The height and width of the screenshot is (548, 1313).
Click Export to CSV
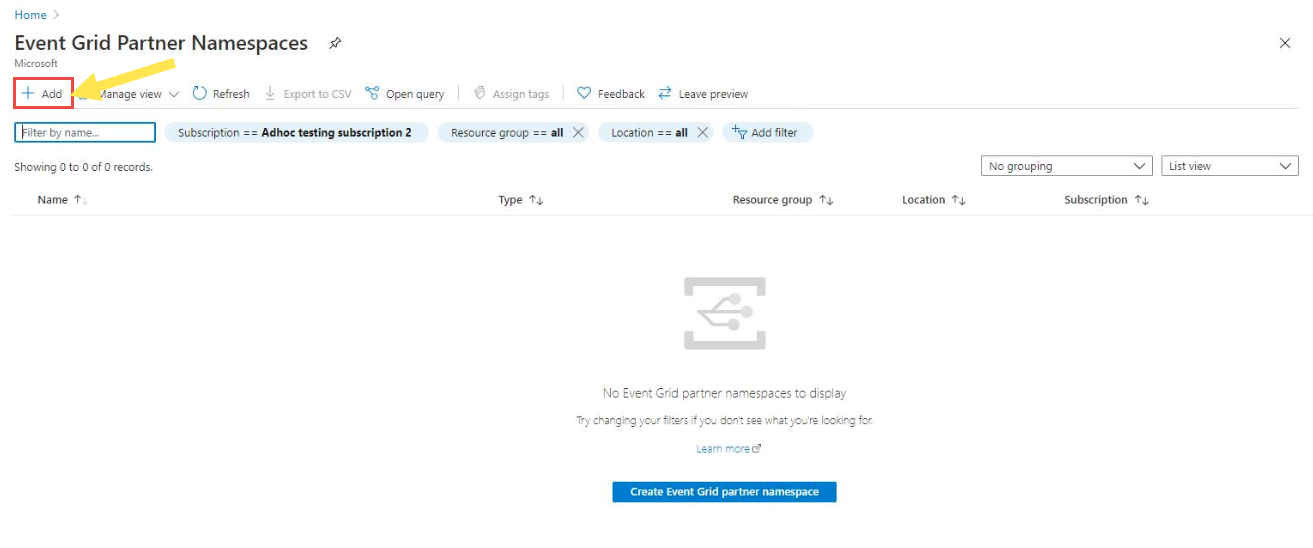(308, 94)
